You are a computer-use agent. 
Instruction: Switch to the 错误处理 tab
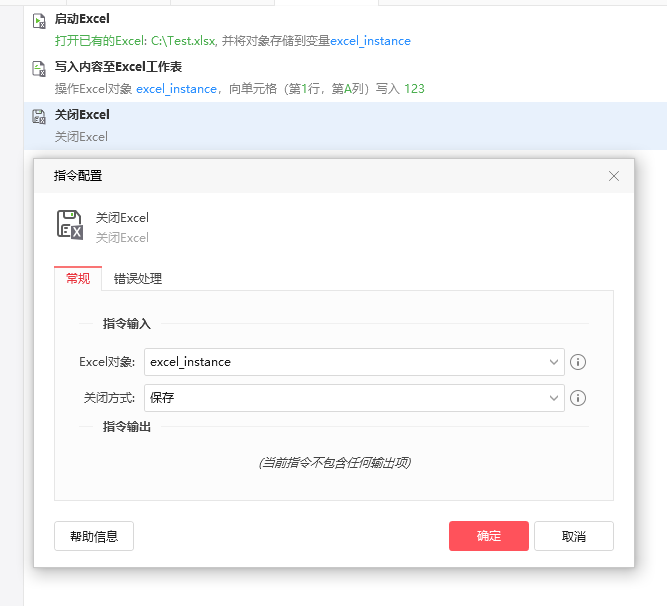[138, 279]
